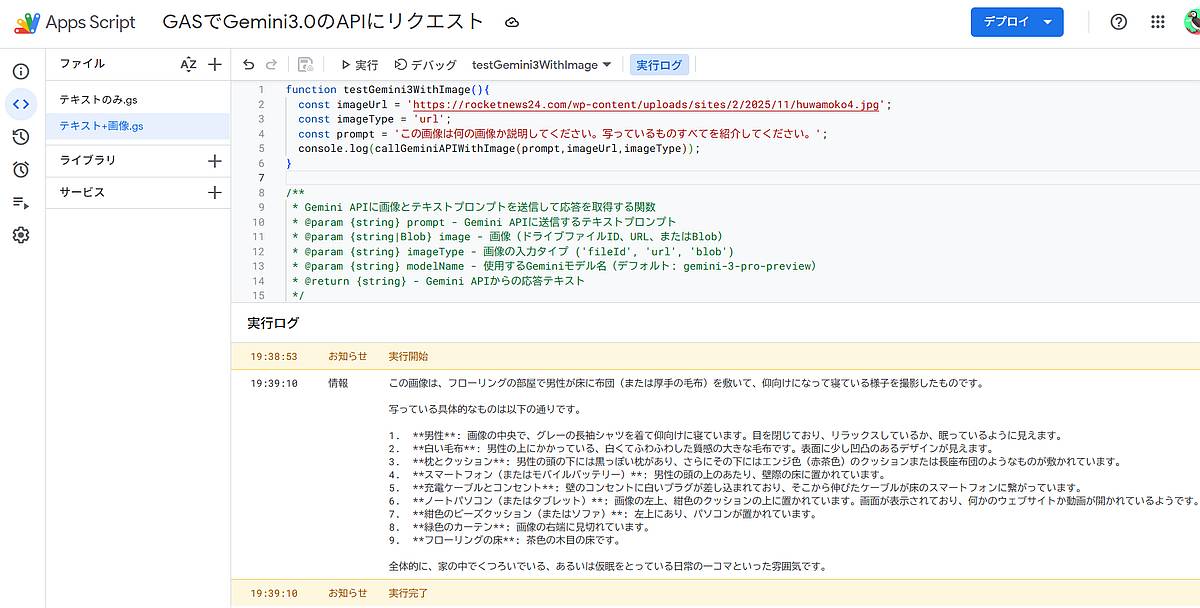Add a new script file
The height and width of the screenshot is (608, 1200).
pos(216,63)
